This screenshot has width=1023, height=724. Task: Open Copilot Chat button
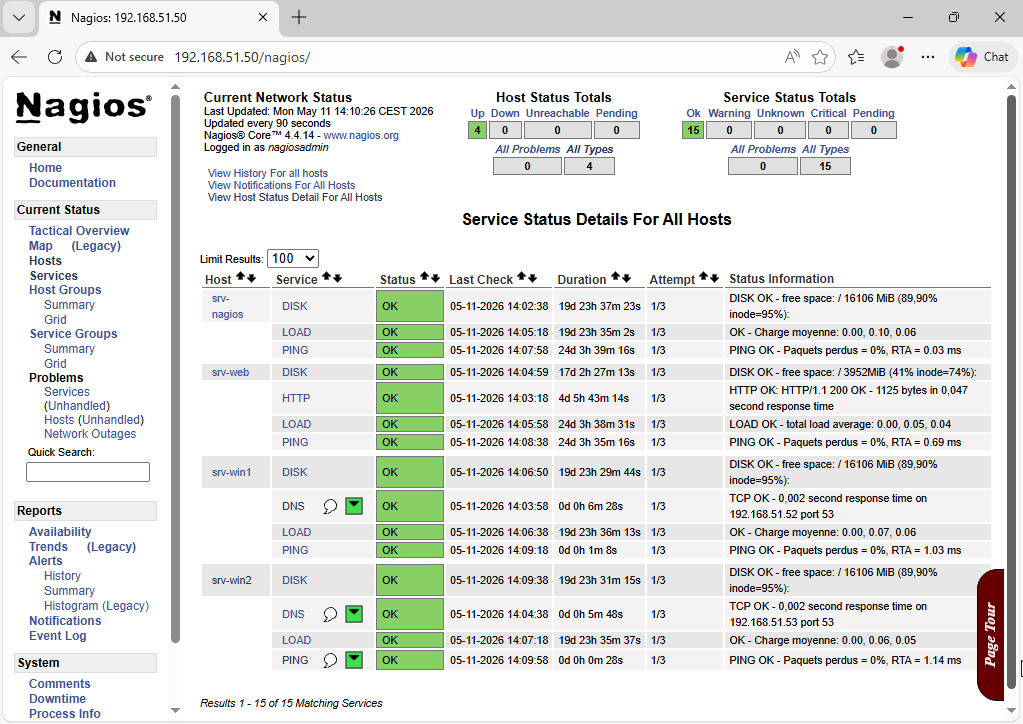(982, 57)
